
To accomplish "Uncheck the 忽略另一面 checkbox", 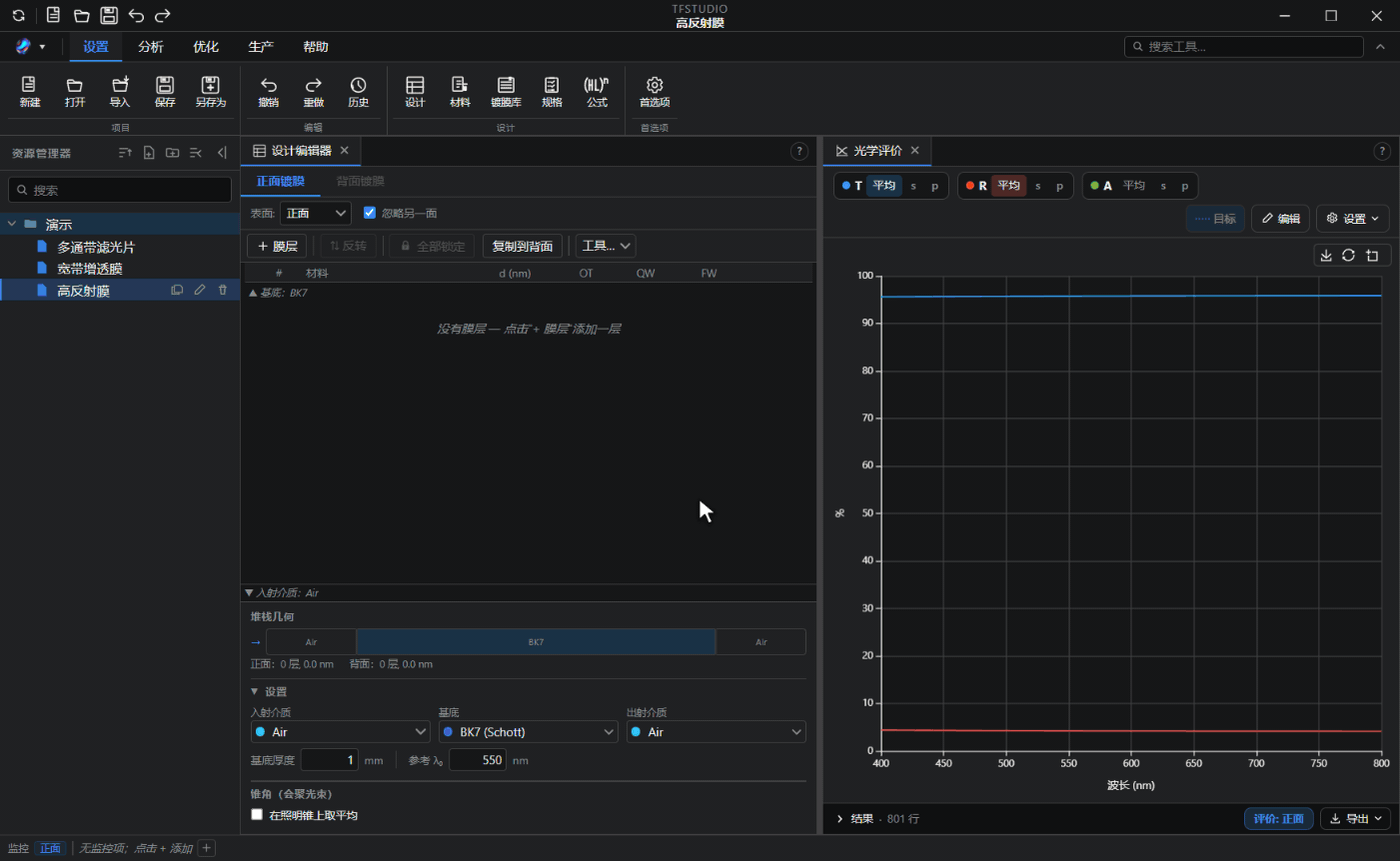I will pos(370,213).
